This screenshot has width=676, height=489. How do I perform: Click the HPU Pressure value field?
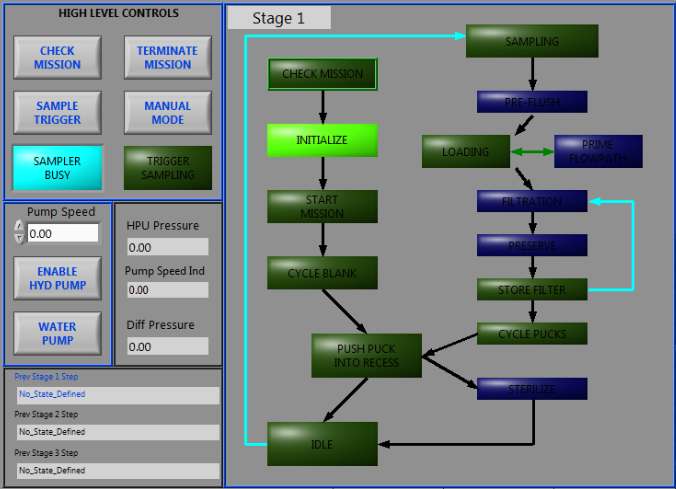(x=167, y=247)
